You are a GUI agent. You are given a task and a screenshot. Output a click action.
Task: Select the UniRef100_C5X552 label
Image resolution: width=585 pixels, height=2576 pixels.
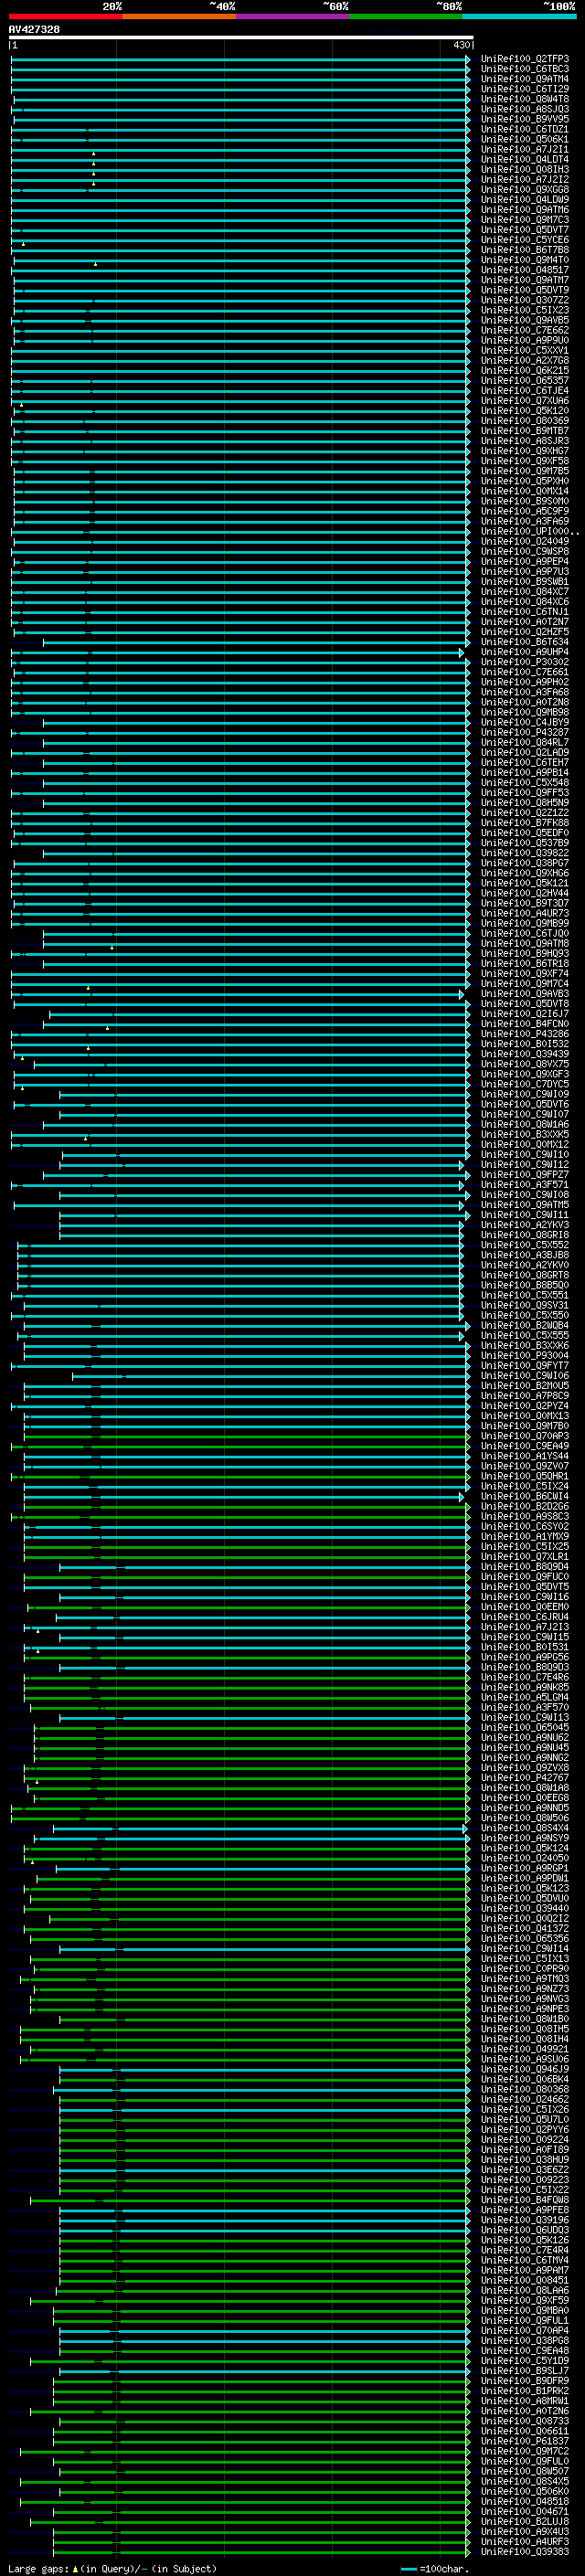click(525, 1245)
